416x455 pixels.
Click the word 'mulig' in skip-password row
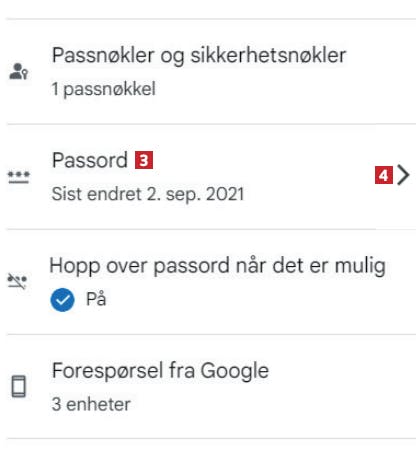click(x=360, y=267)
